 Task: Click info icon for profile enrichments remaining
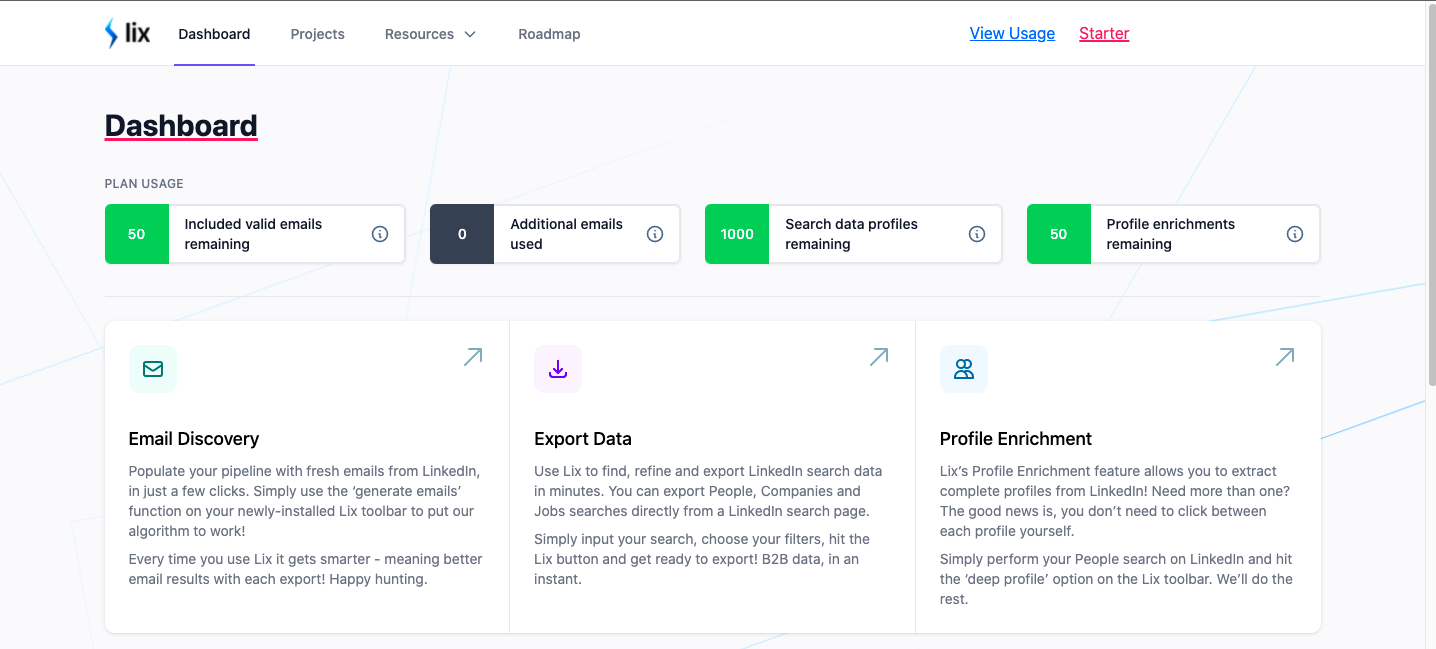[1295, 234]
